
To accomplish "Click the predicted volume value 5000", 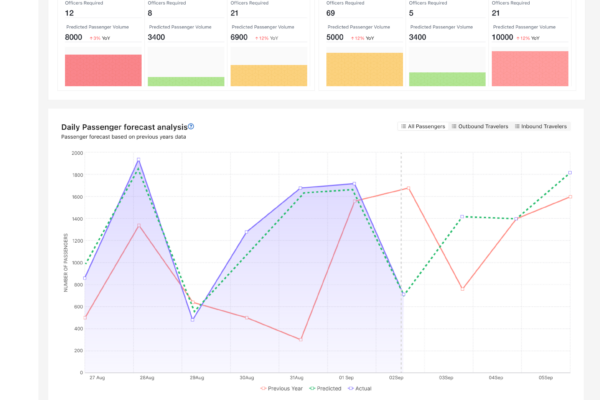I will pyautogui.click(x=335, y=38).
